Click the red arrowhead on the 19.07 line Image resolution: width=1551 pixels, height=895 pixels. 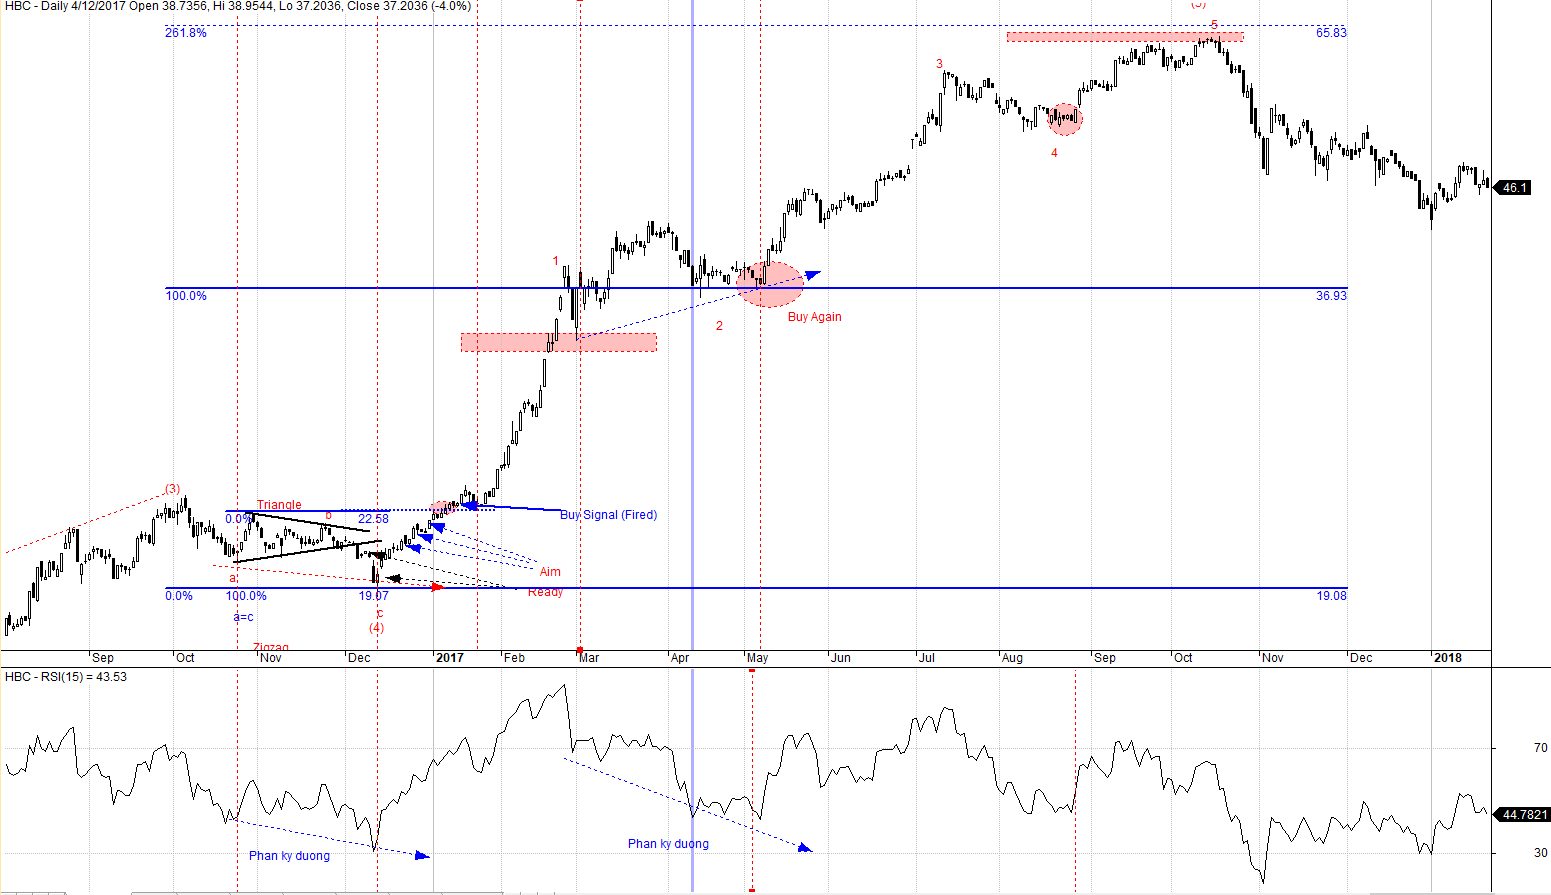437,587
